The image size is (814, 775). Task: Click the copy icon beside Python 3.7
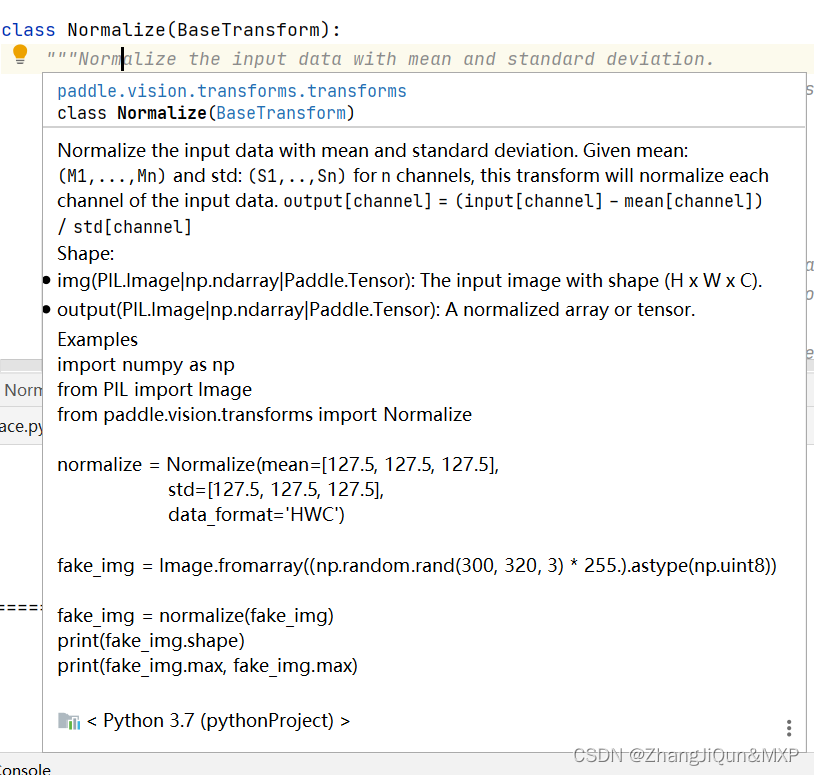(x=66, y=720)
